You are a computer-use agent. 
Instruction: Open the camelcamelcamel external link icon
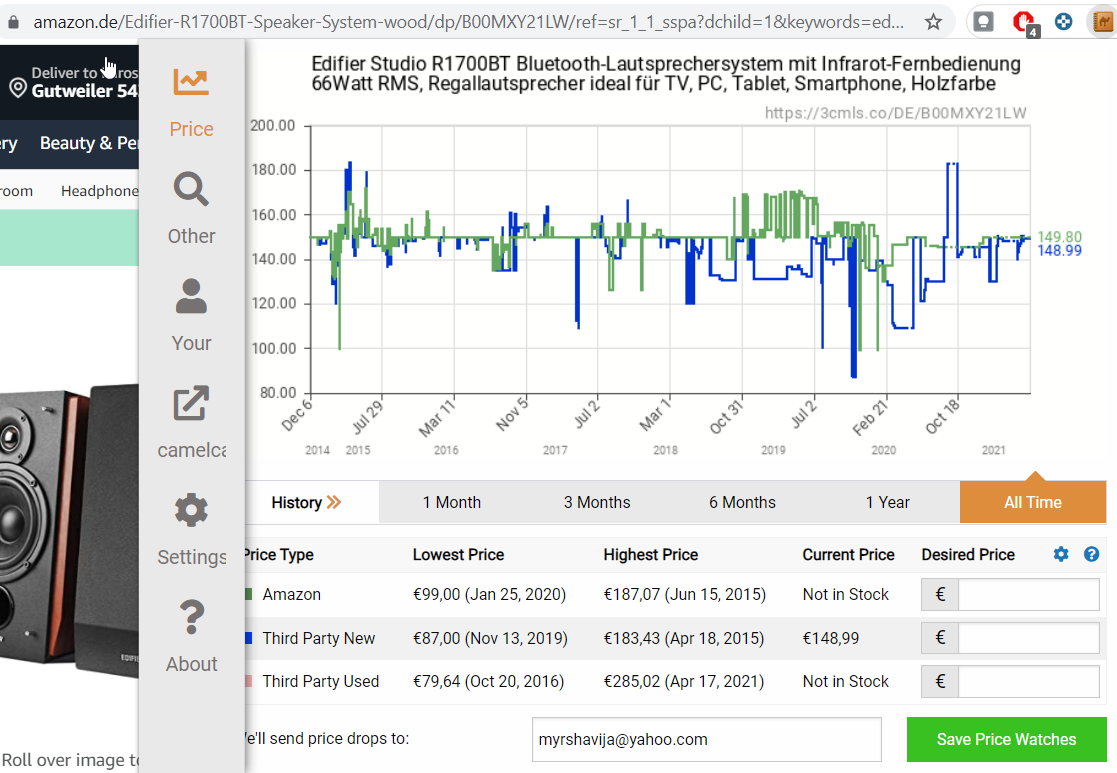(191, 403)
